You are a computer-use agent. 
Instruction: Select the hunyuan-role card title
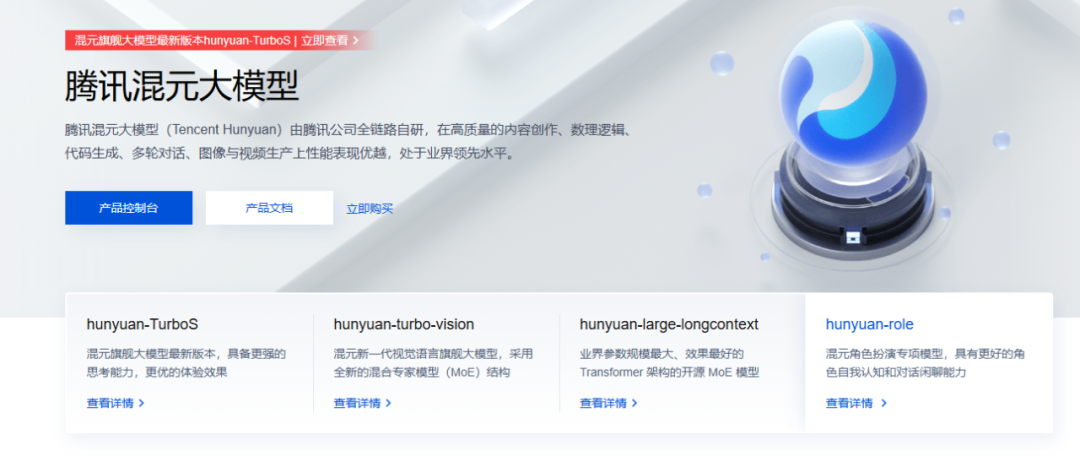click(x=870, y=324)
